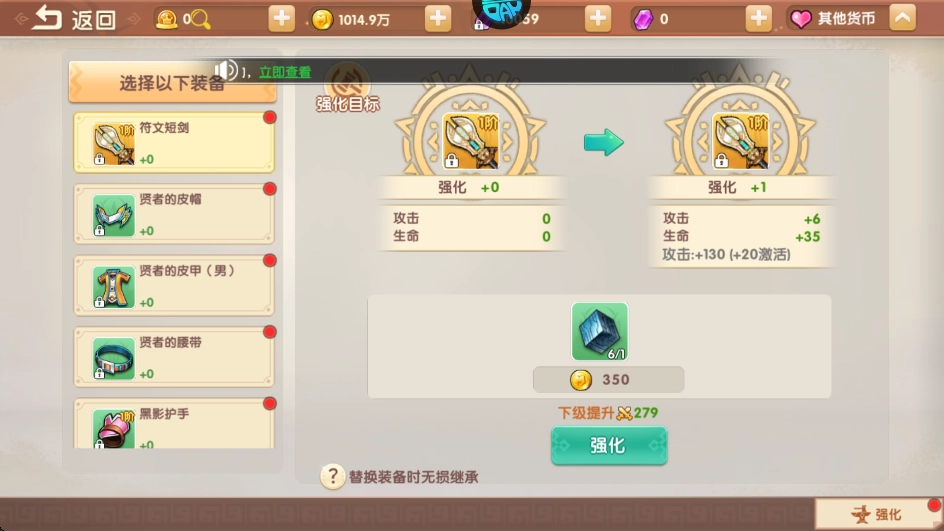Add purple gems with plus button
Screen dimensions: 944x531
point(759,19)
